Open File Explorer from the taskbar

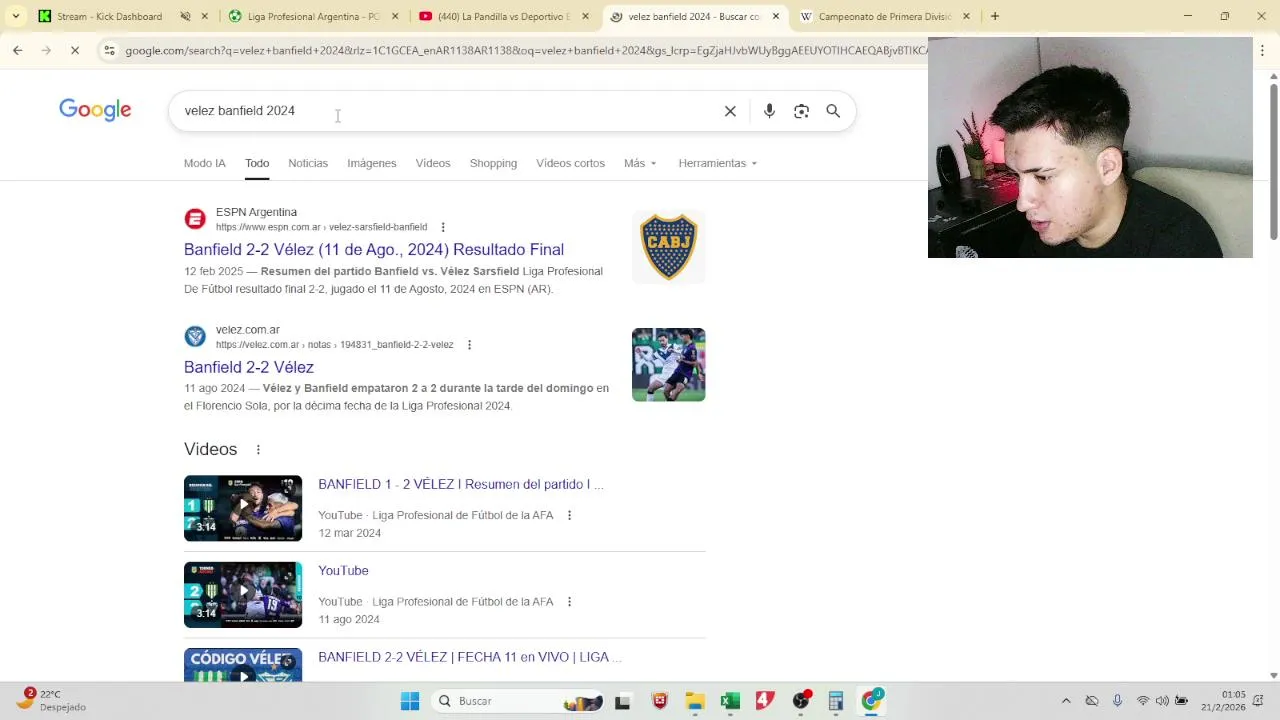(695, 701)
